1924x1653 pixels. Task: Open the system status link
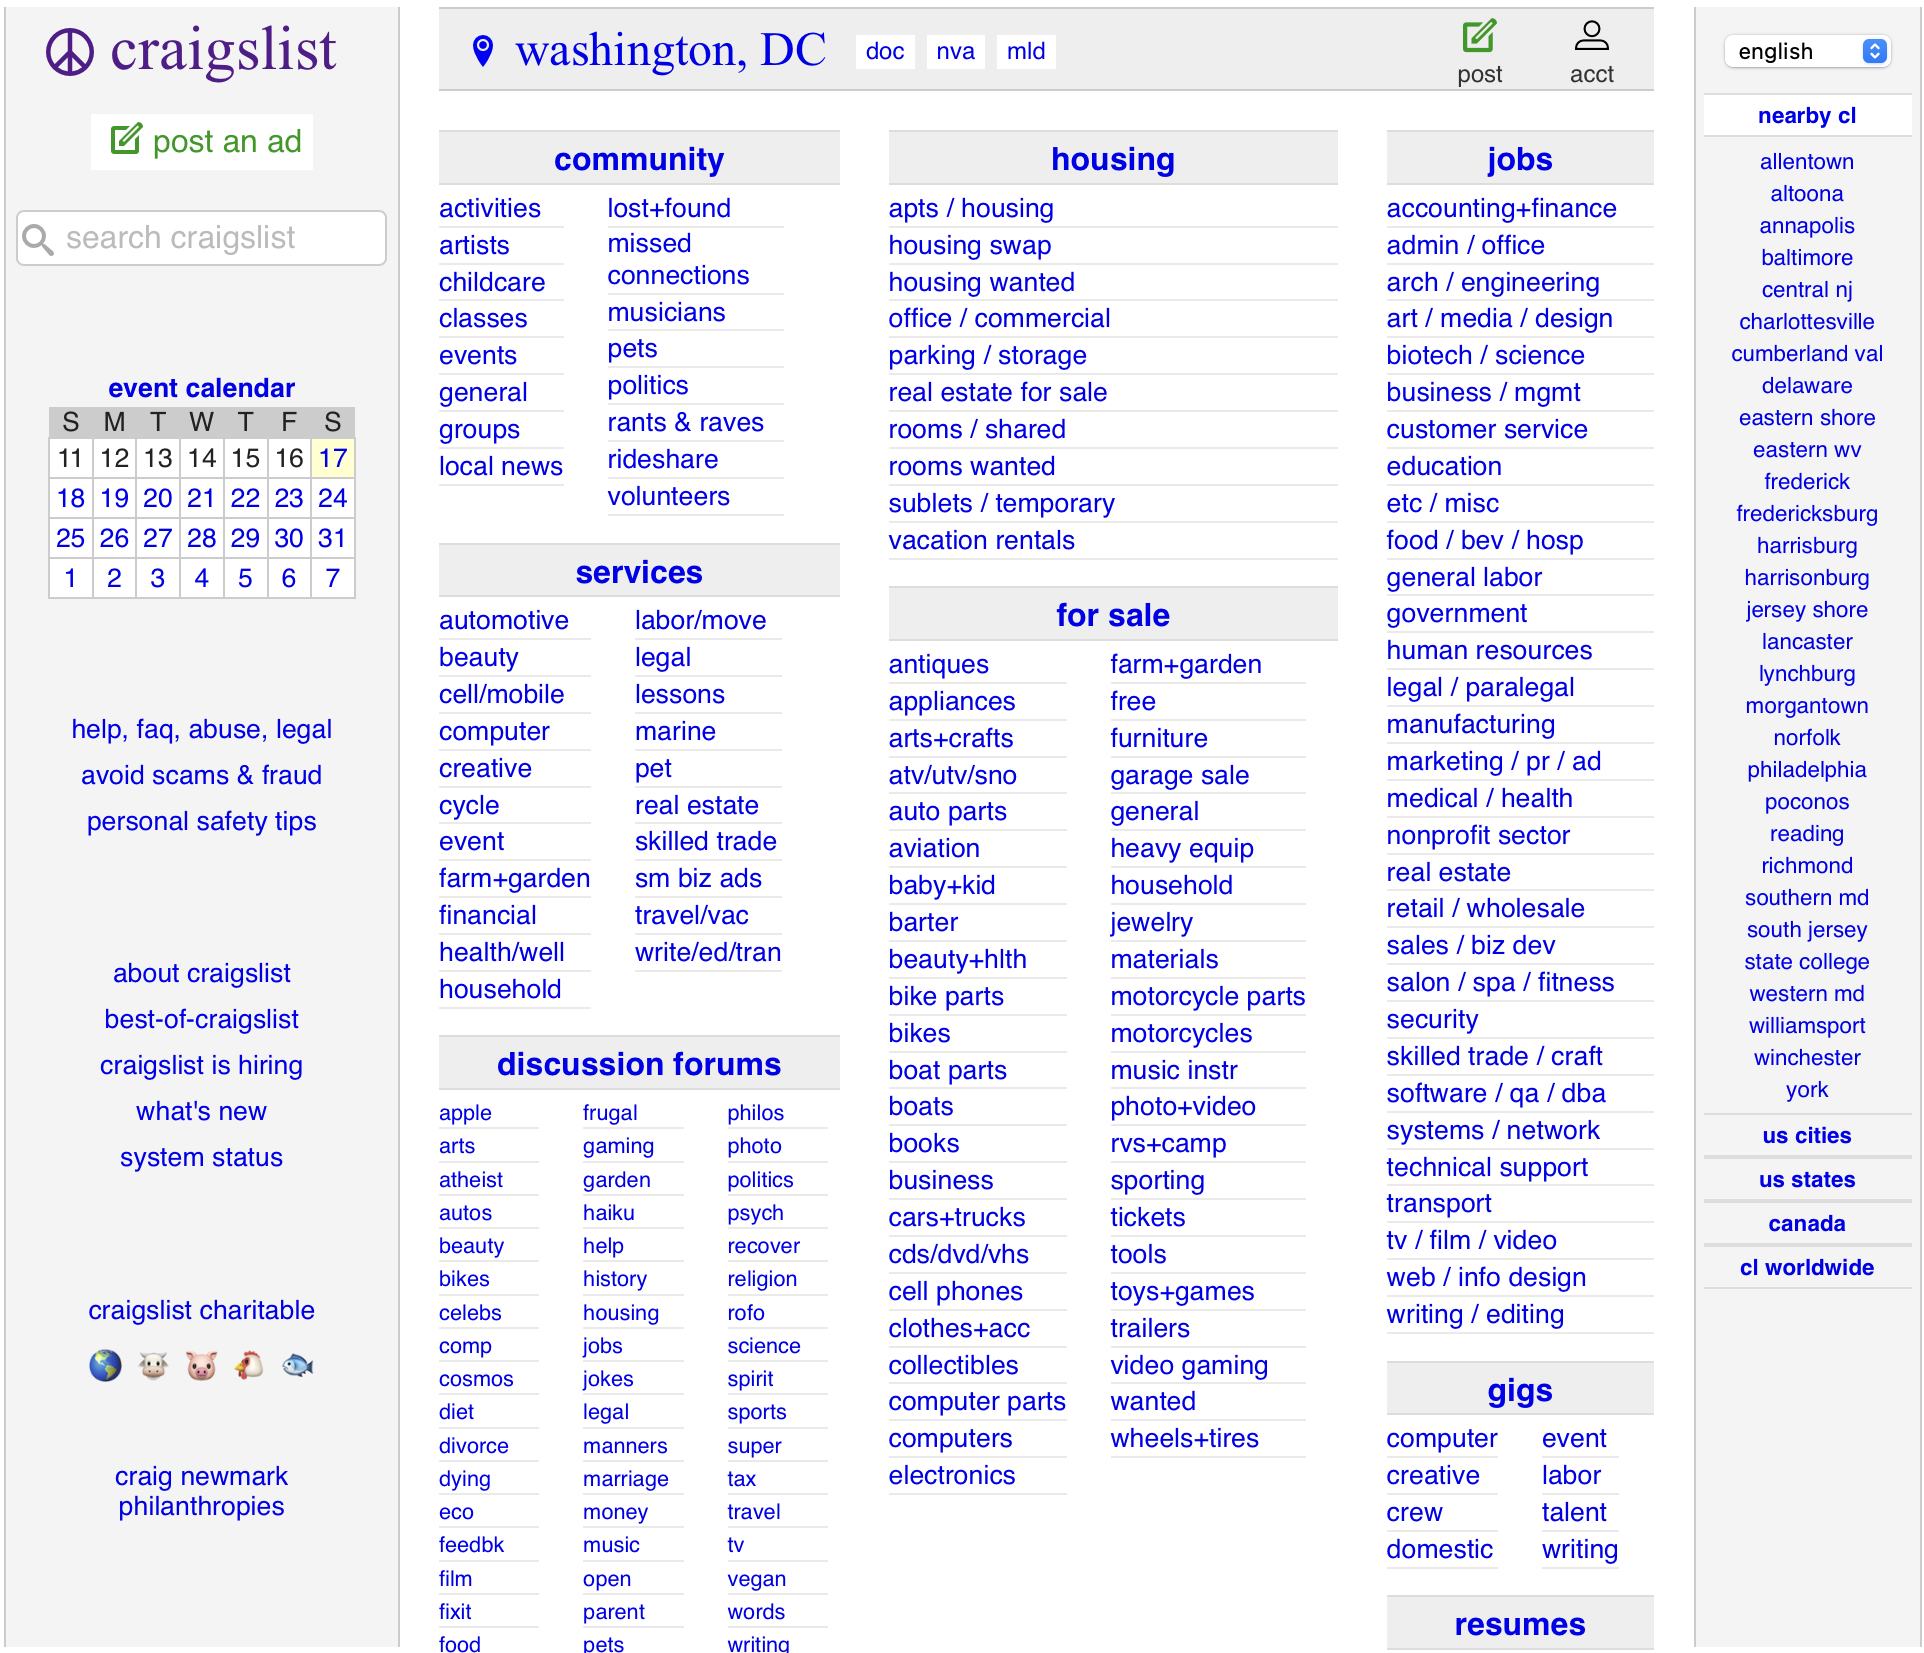(201, 1158)
